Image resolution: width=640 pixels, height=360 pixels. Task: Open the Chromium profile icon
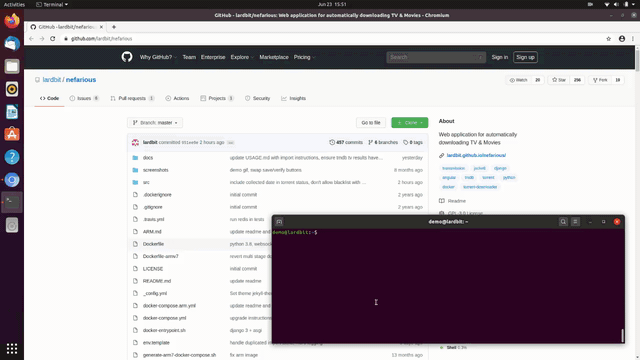tap(622, 38)
